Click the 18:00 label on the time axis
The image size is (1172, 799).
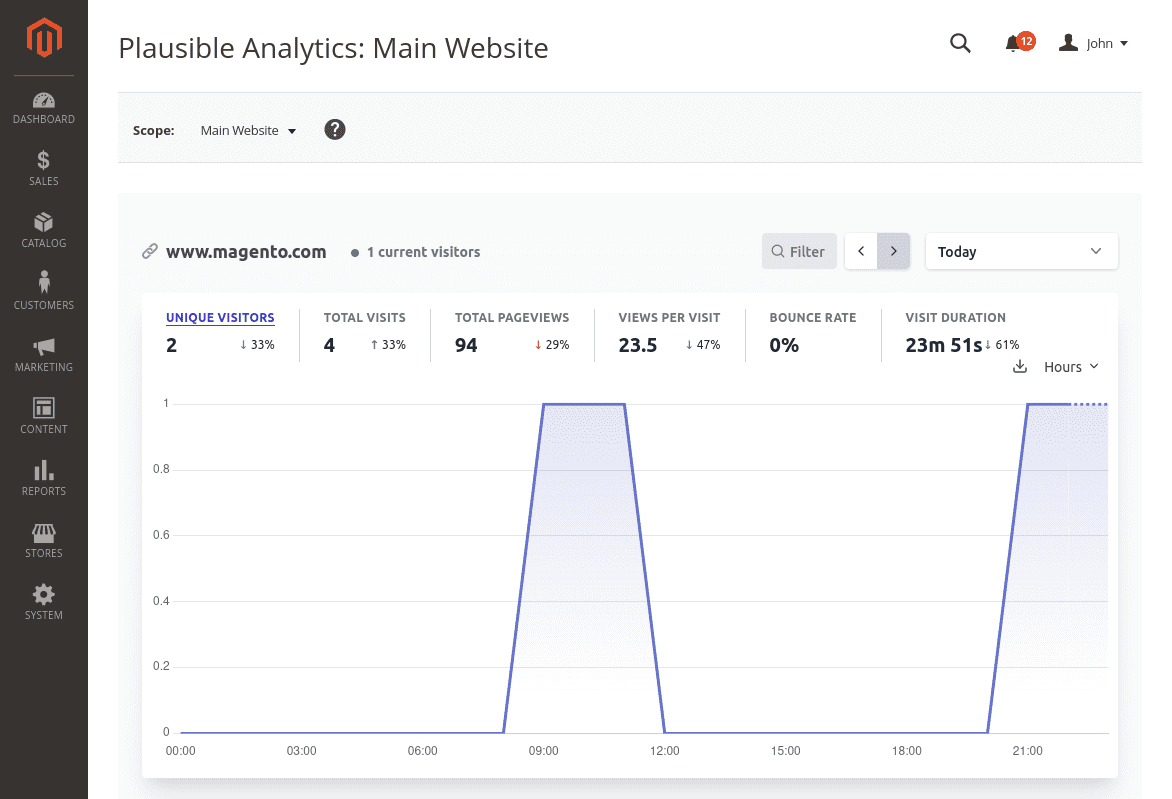pos(907,750)
